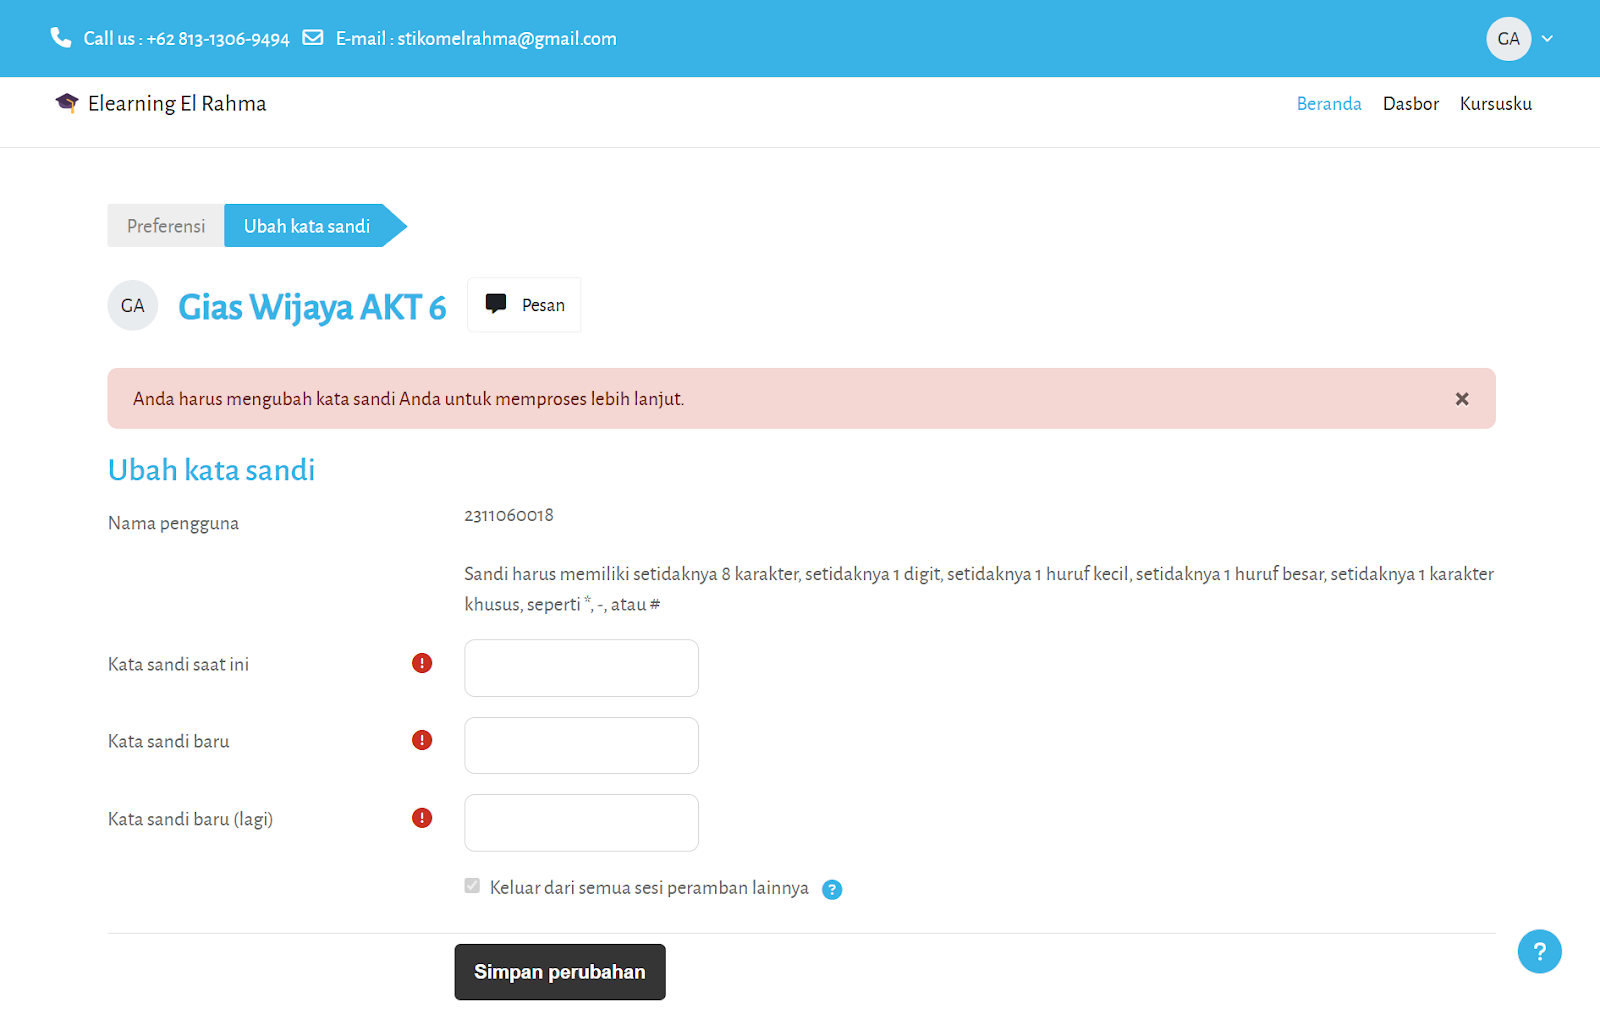The image size is (1600, 1014).
Task: Click Ubah kata sandi breadcrumb
Action: [307, 226]
